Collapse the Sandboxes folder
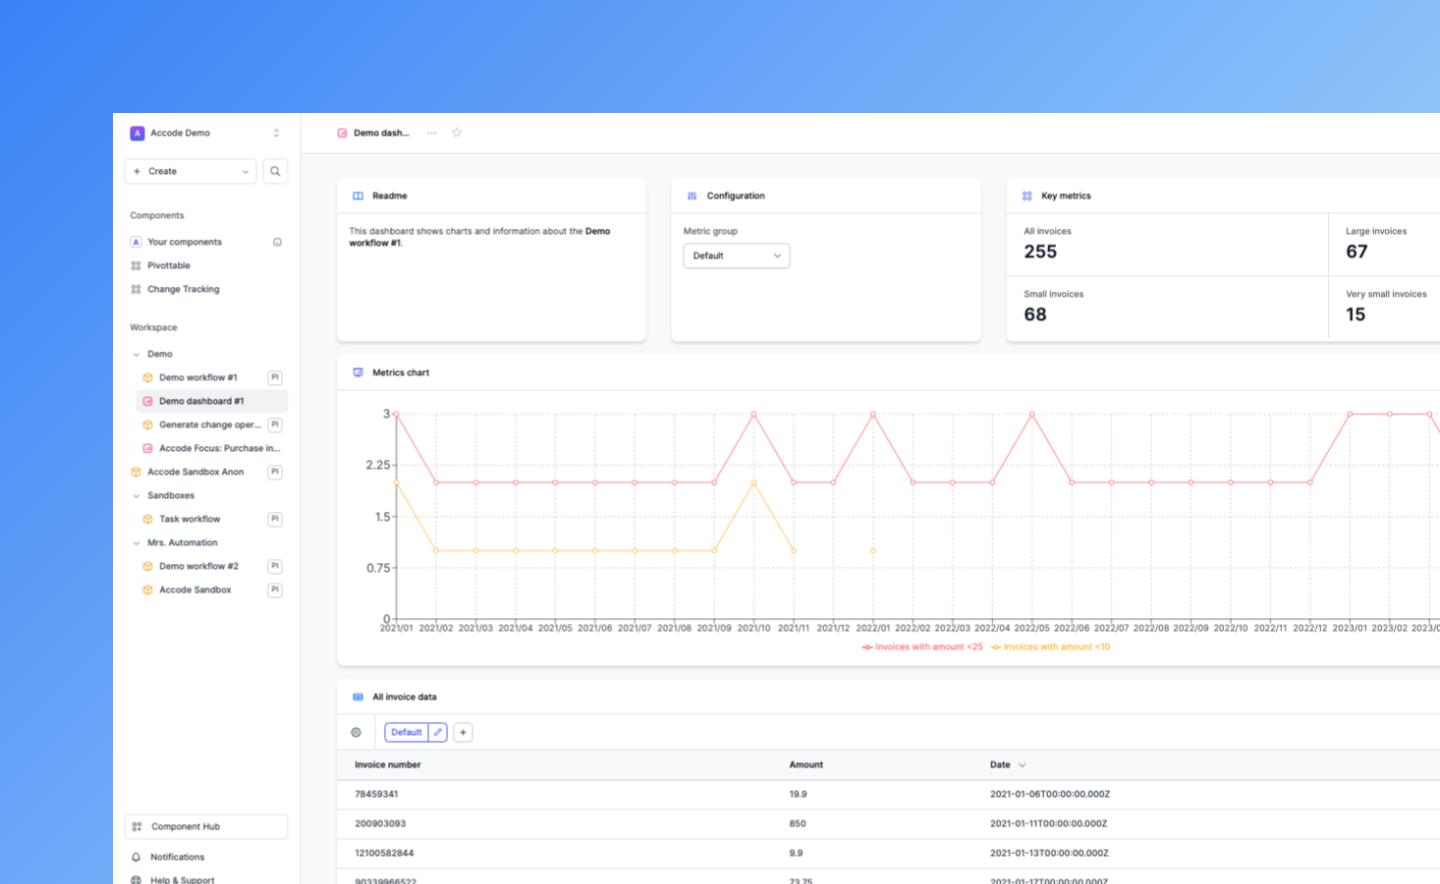Screen dimensions: 1440x884 (136, 496)
